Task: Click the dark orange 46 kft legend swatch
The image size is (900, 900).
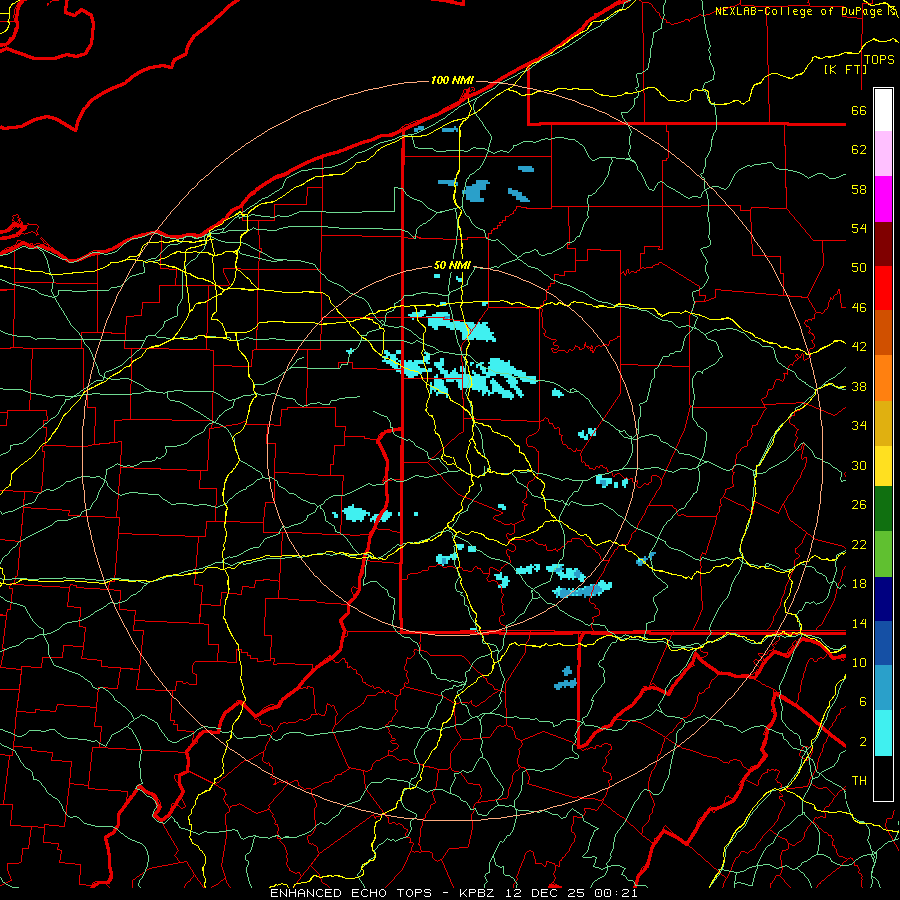Action: click(883, 333)
